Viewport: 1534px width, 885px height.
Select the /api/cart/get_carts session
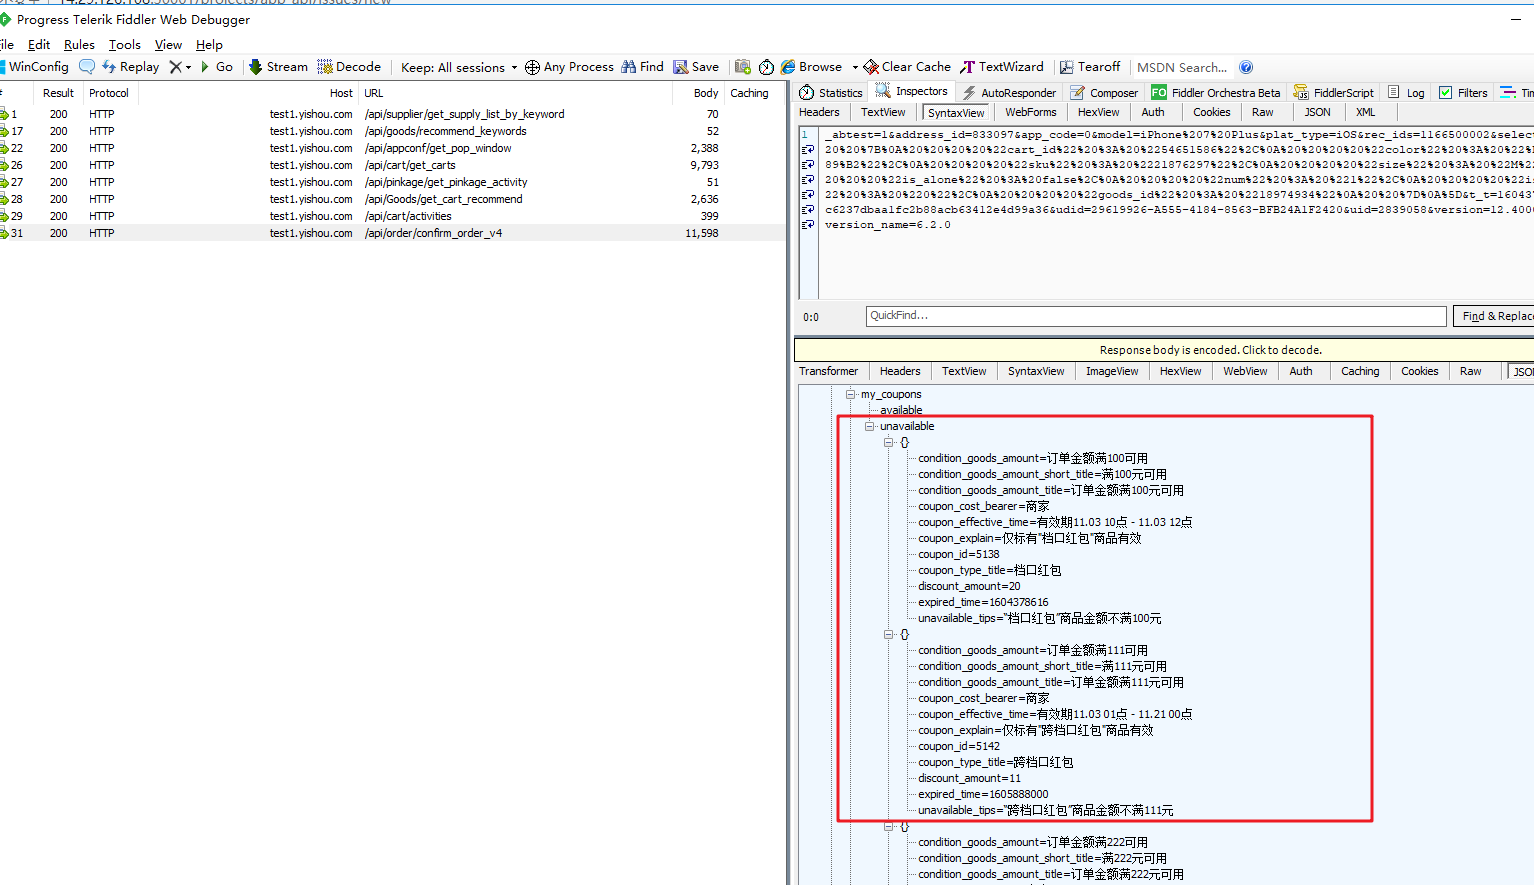pos(392,165)
